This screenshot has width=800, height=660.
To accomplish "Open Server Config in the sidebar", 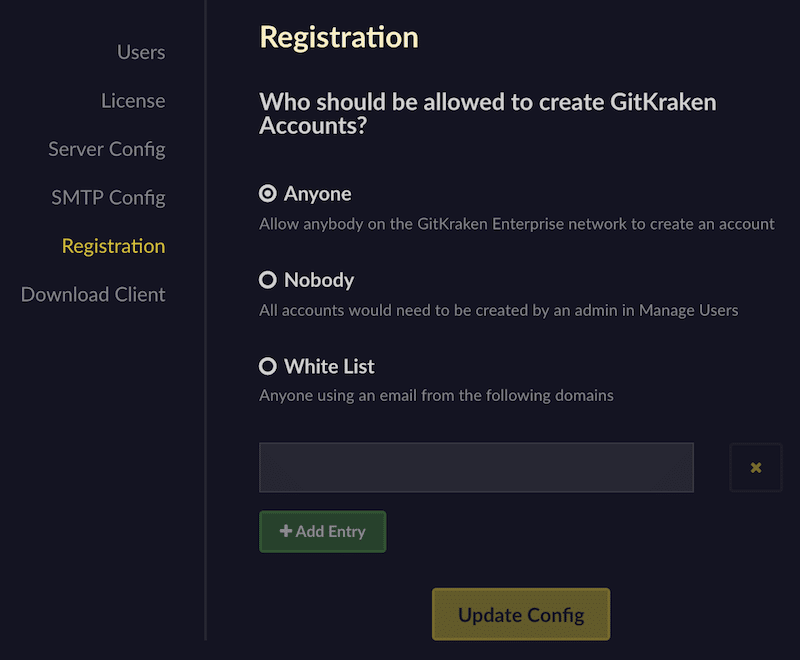I will [x=107, y=149].
